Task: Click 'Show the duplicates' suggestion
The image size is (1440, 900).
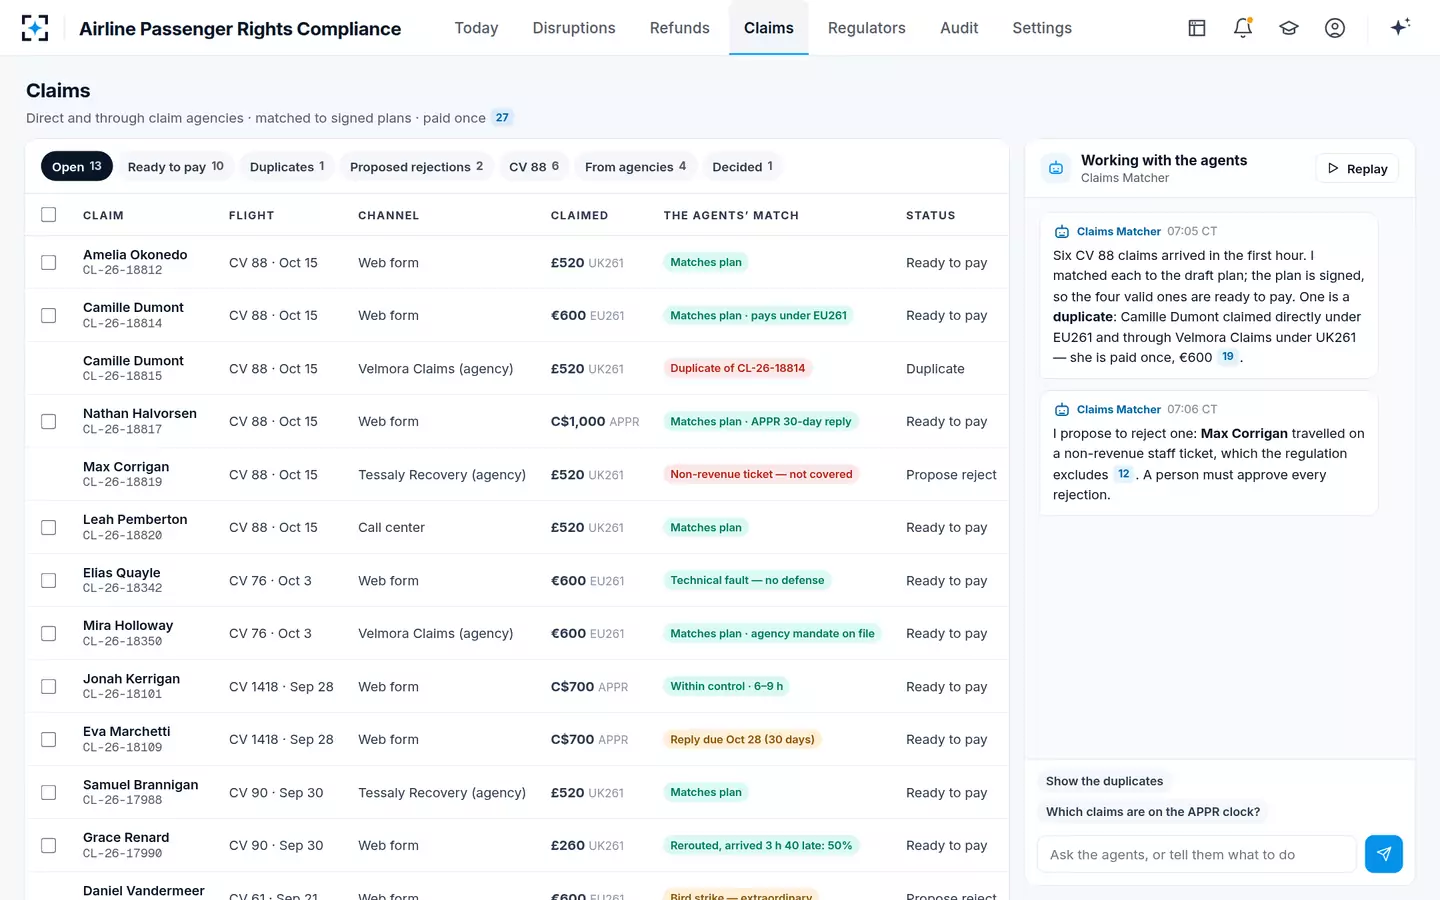Action: coord(1105,781)
